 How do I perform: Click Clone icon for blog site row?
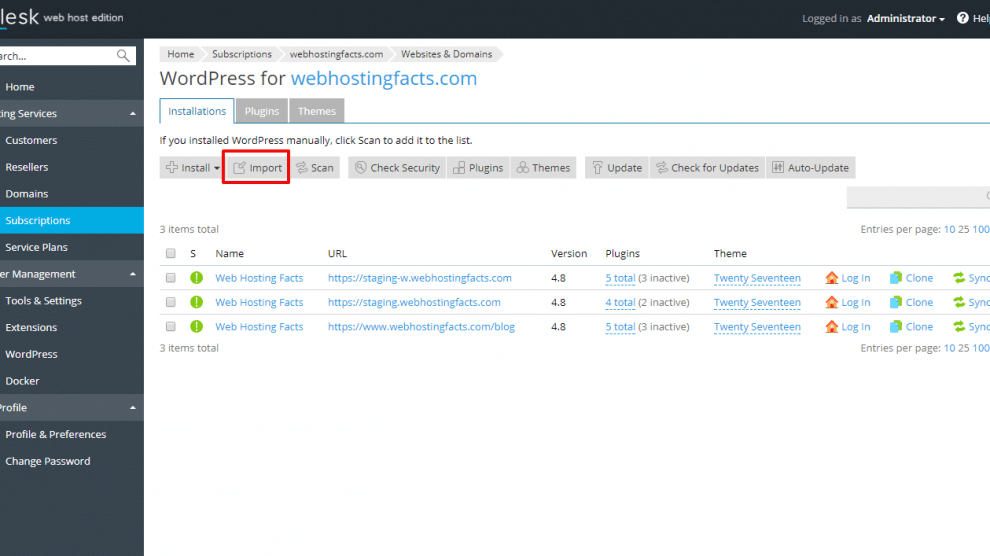(896, 326)
